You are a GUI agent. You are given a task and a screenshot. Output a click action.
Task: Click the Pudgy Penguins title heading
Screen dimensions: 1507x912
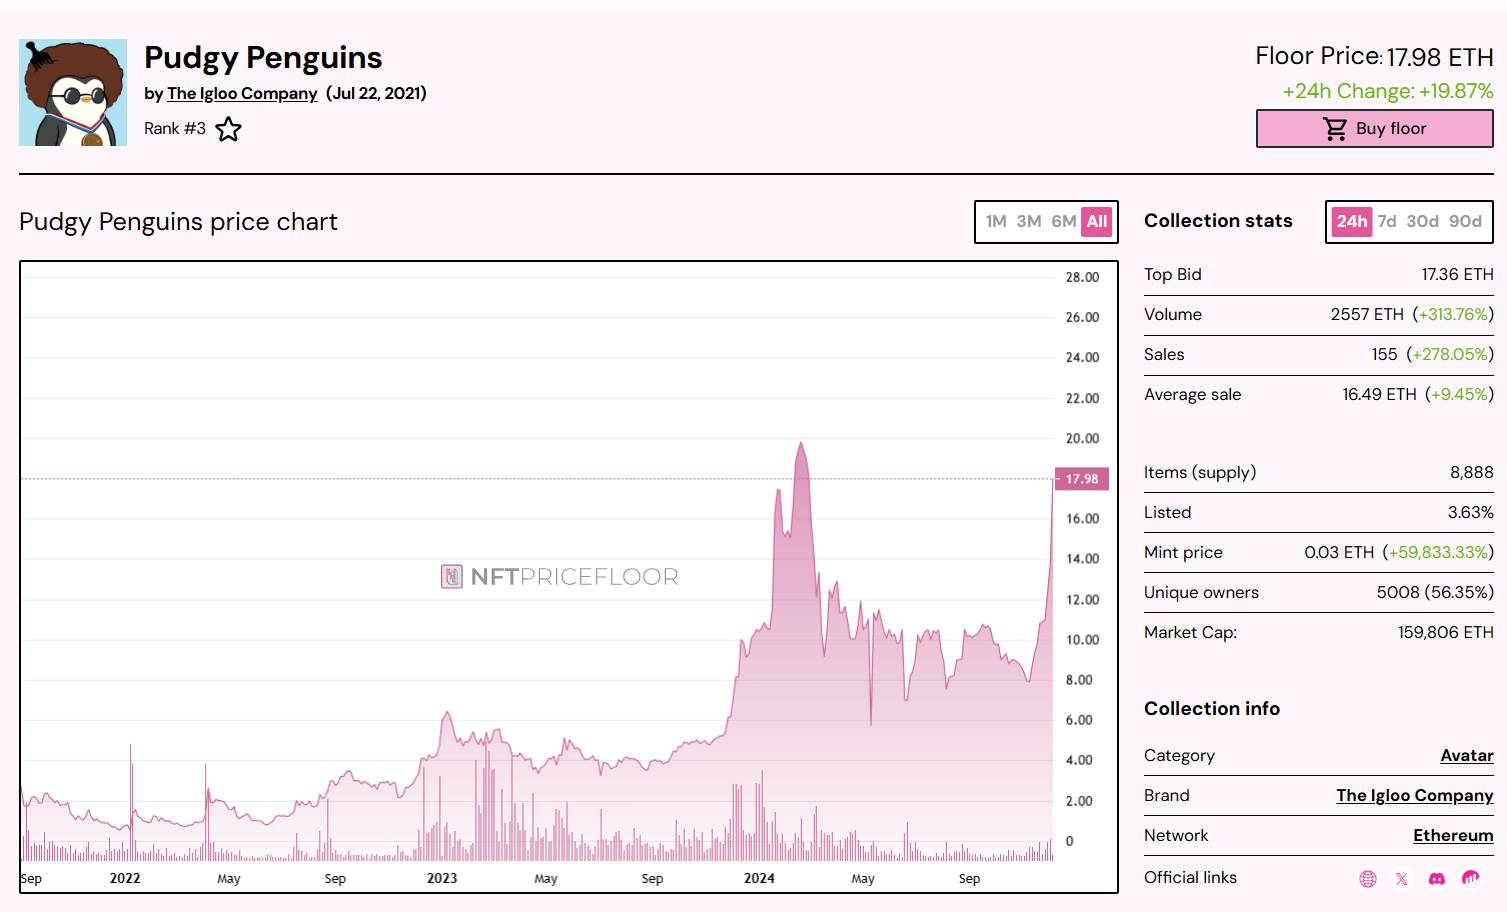(263, 58)
